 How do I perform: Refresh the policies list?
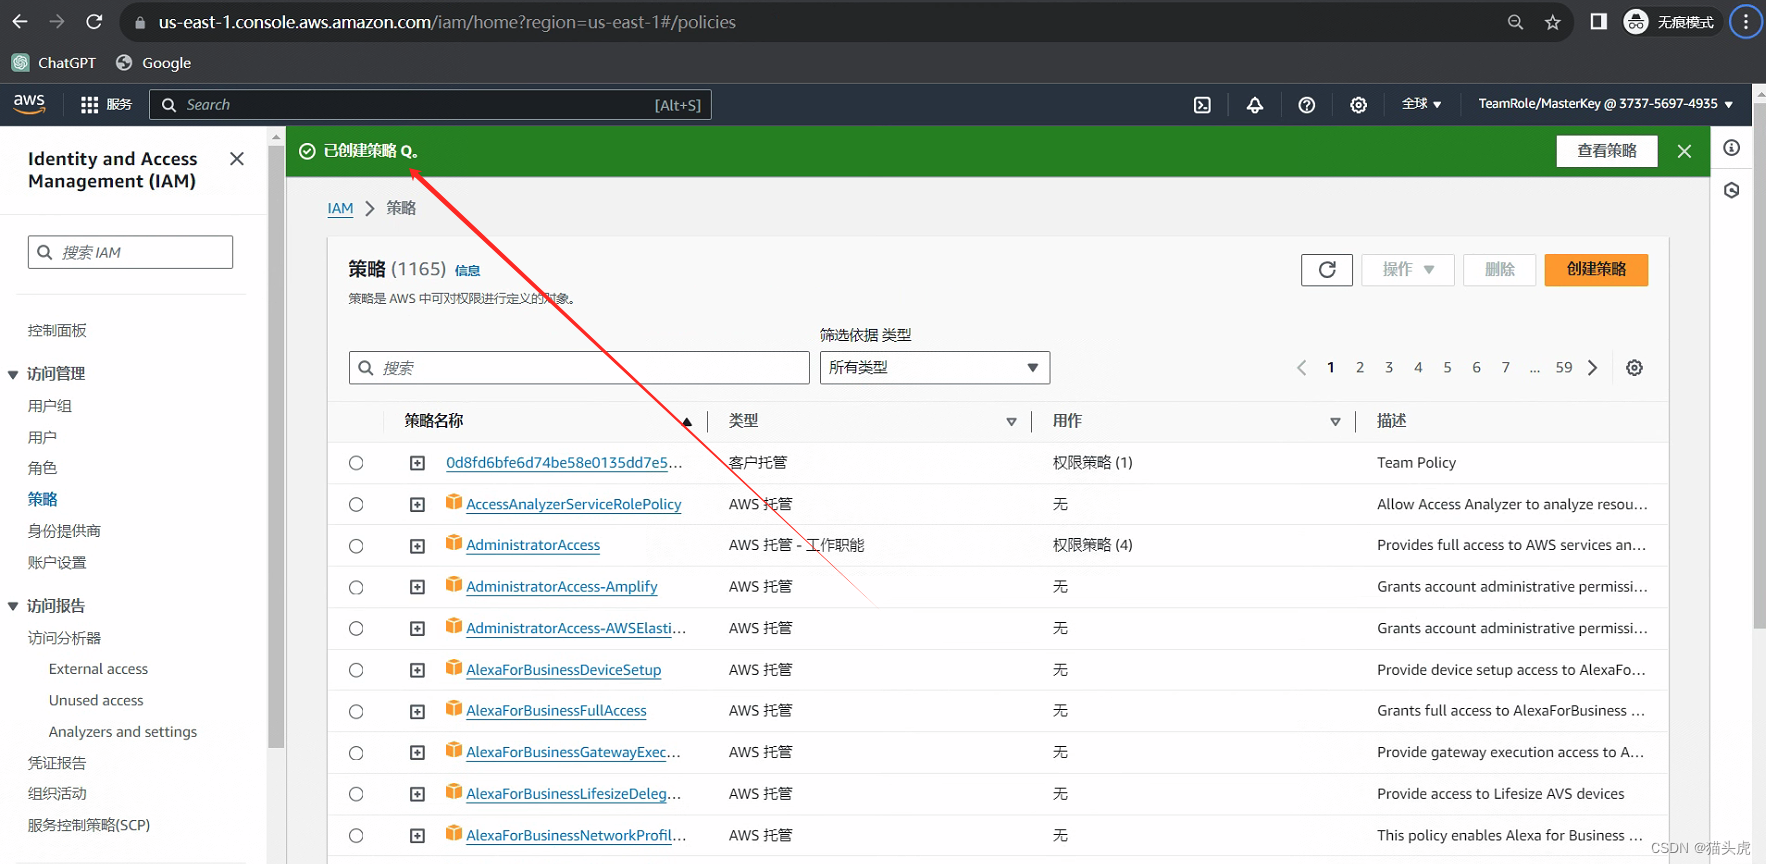[x=1327, y=270]
